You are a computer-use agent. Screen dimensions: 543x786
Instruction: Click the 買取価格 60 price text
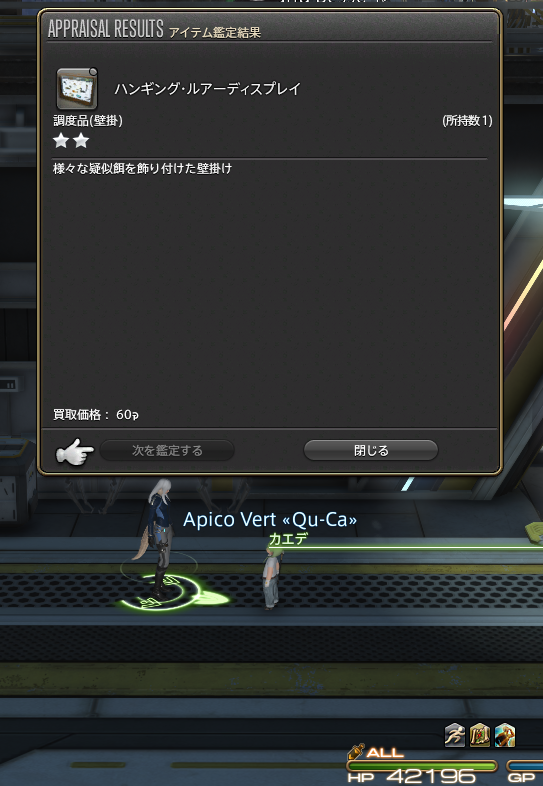[x=96, y=415]
